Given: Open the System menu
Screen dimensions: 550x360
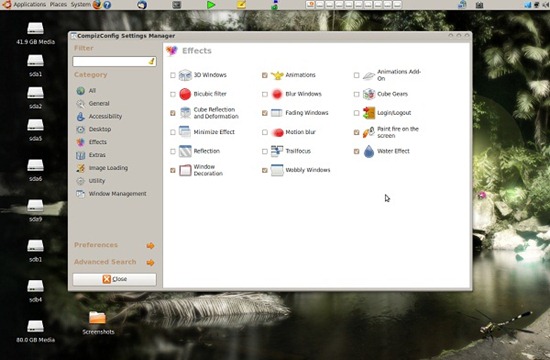Looking at the screenshot, I should (x=81, y=5).
